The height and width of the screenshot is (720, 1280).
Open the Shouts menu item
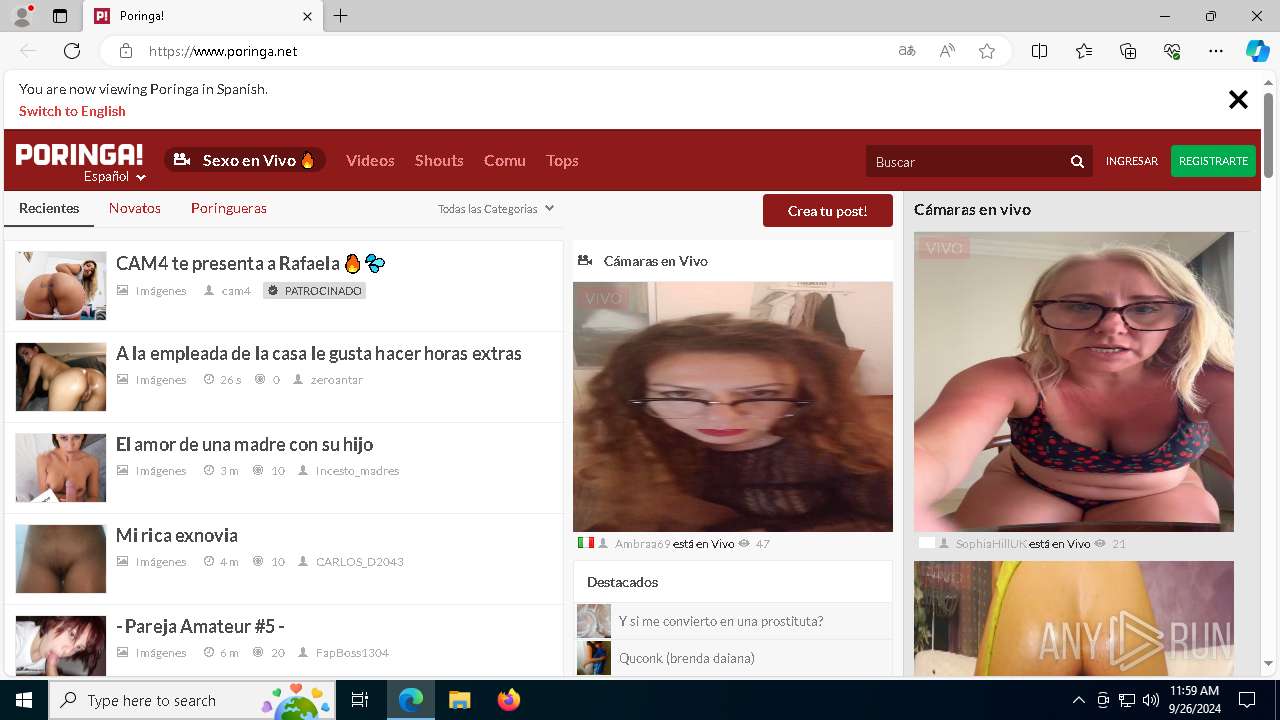(x=439, y=160)
